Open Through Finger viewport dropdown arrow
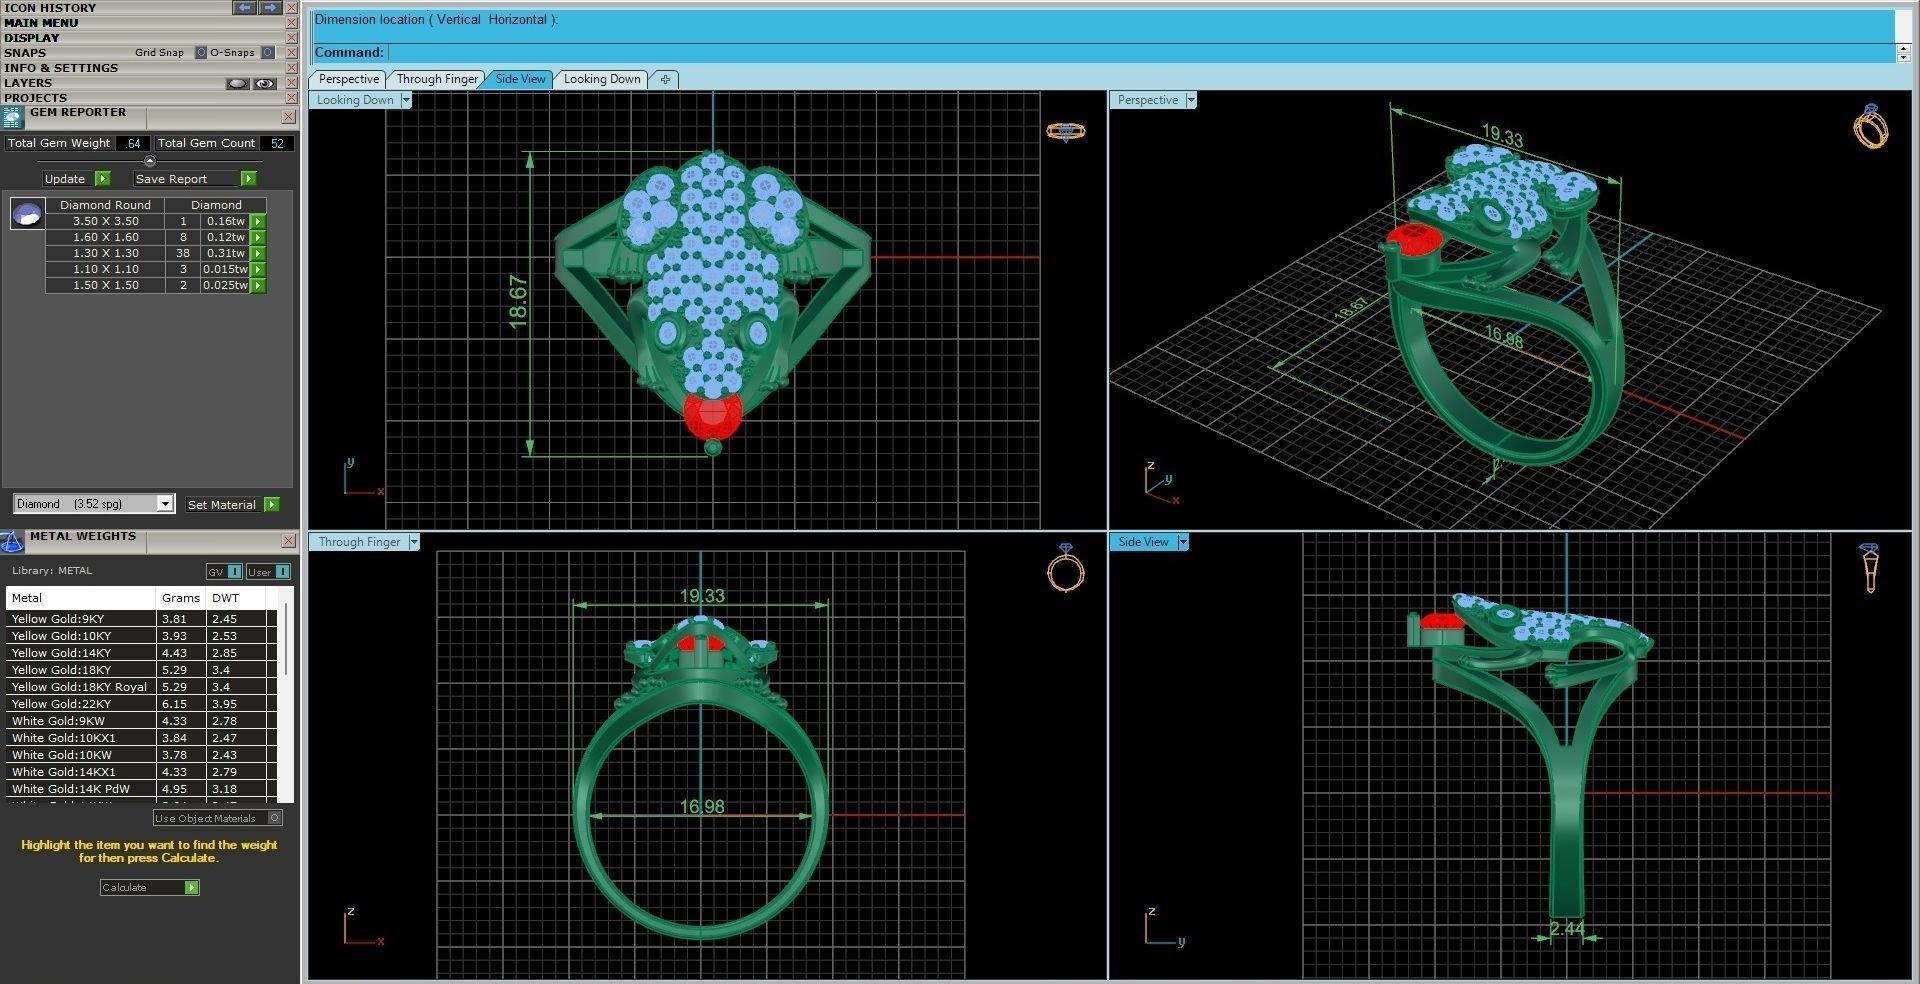The image size is (1920, 984). pyautogui.click(x=414, y=542)
